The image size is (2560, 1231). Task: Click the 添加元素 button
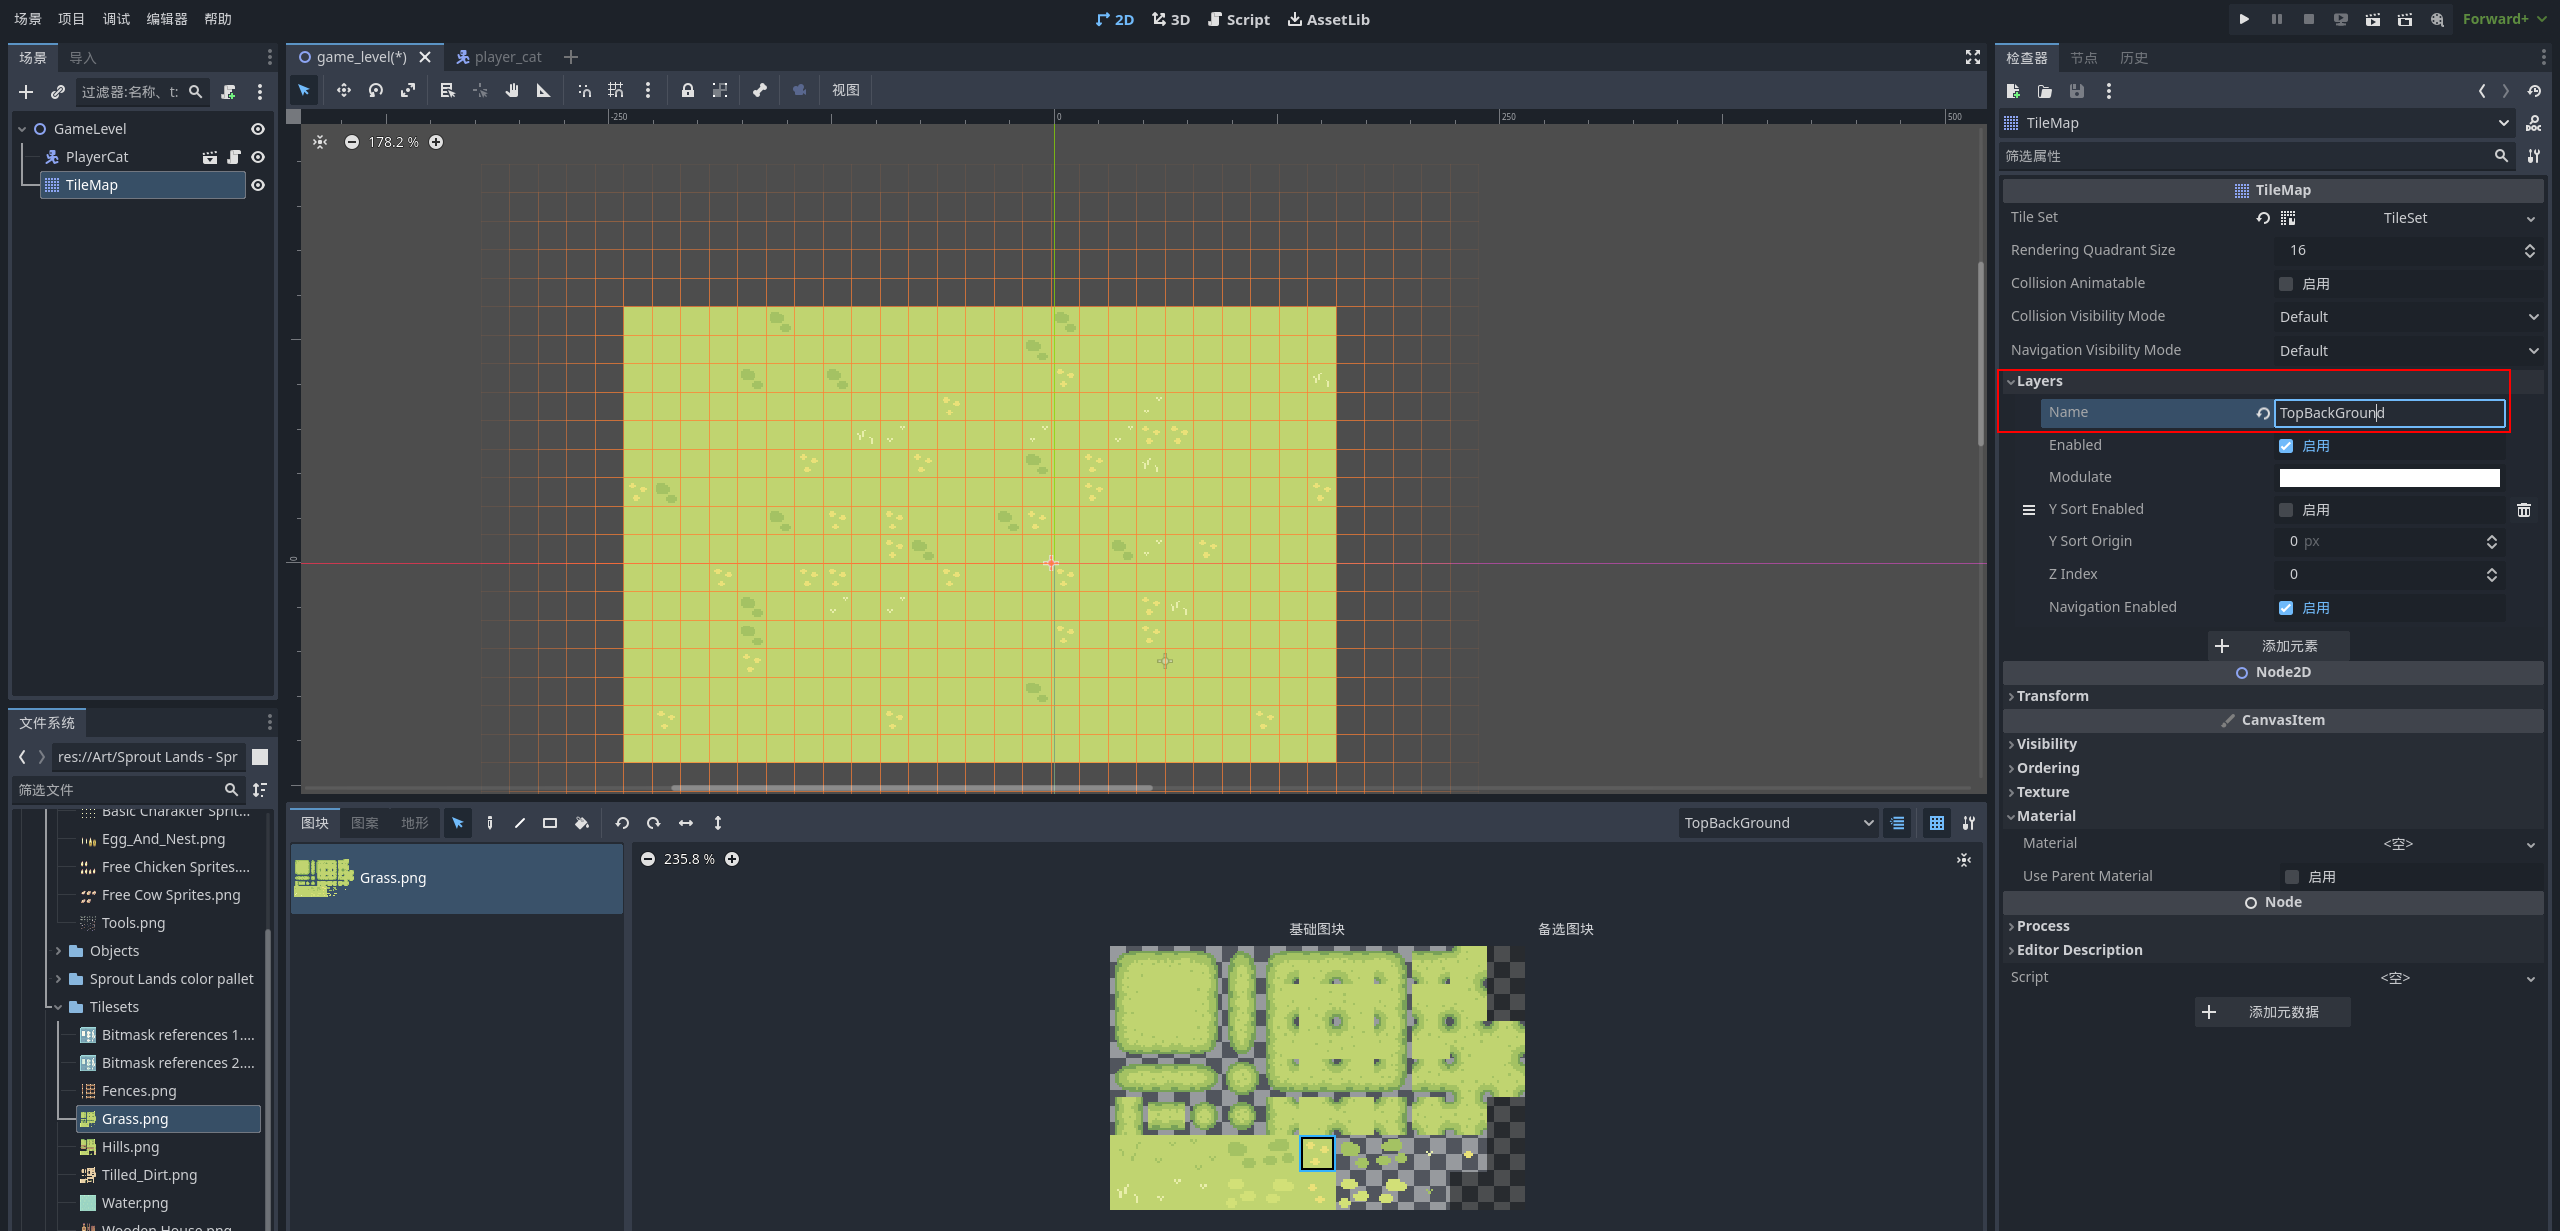click(x=2278, y=646)
